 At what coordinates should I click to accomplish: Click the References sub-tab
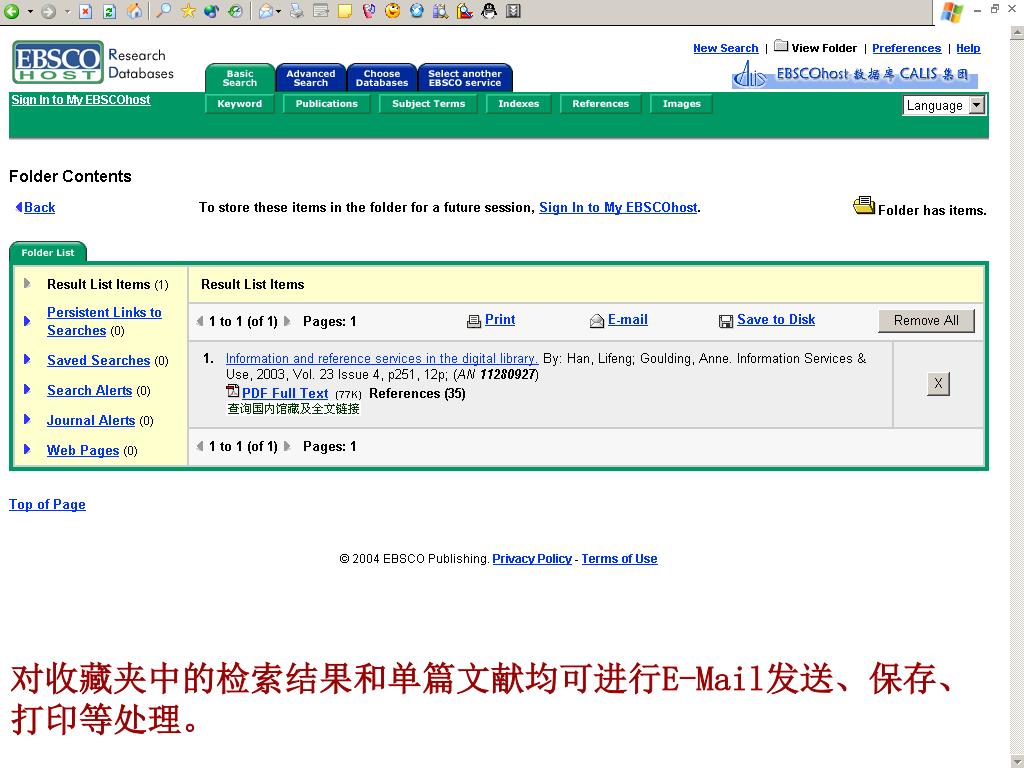[601, 104]
